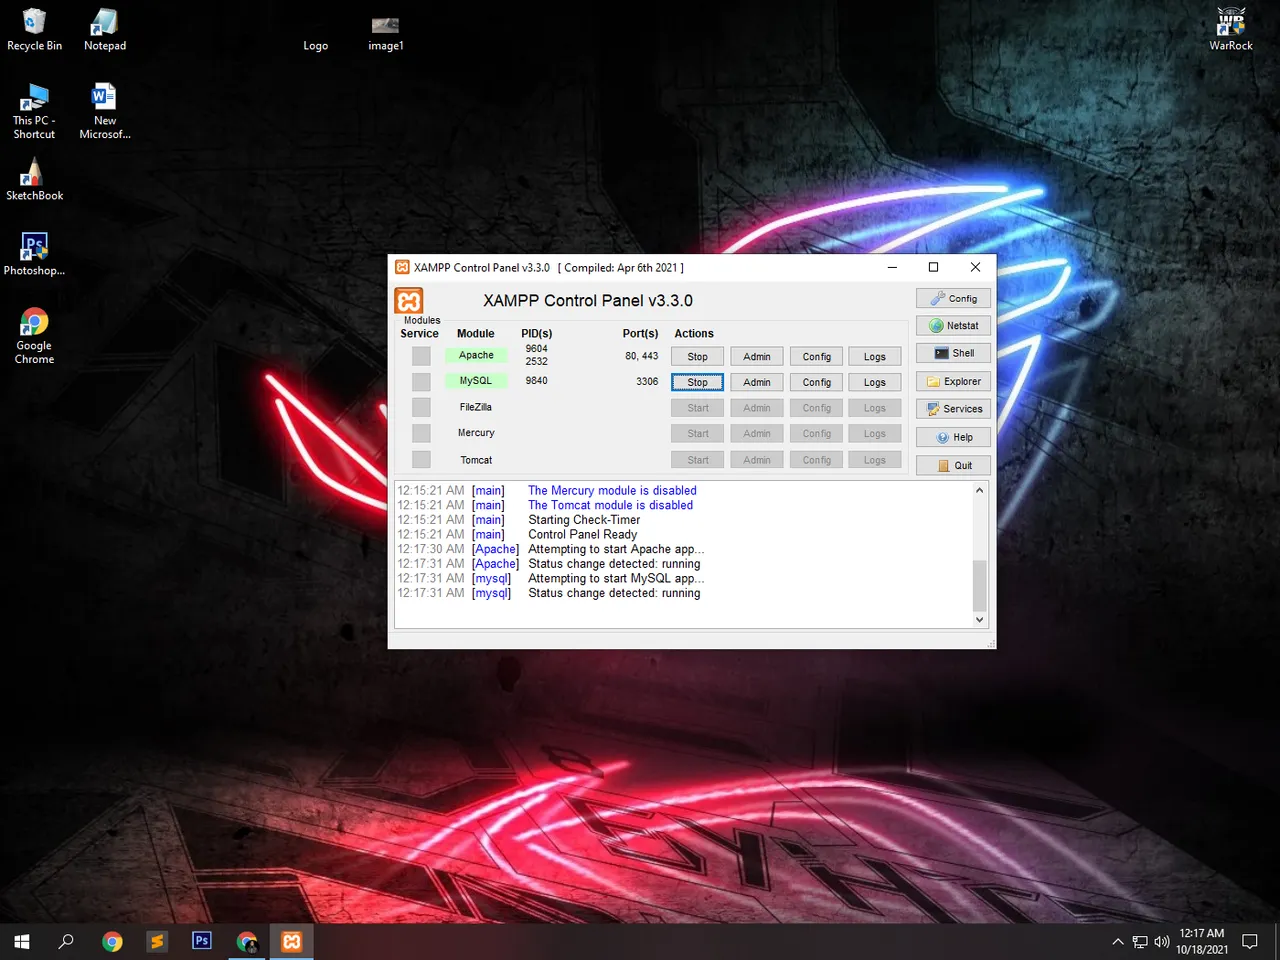Click Chrome profile icon in taskbar
The width and height of the screenshot is (1280, 960).
click(x=247, y=941)
